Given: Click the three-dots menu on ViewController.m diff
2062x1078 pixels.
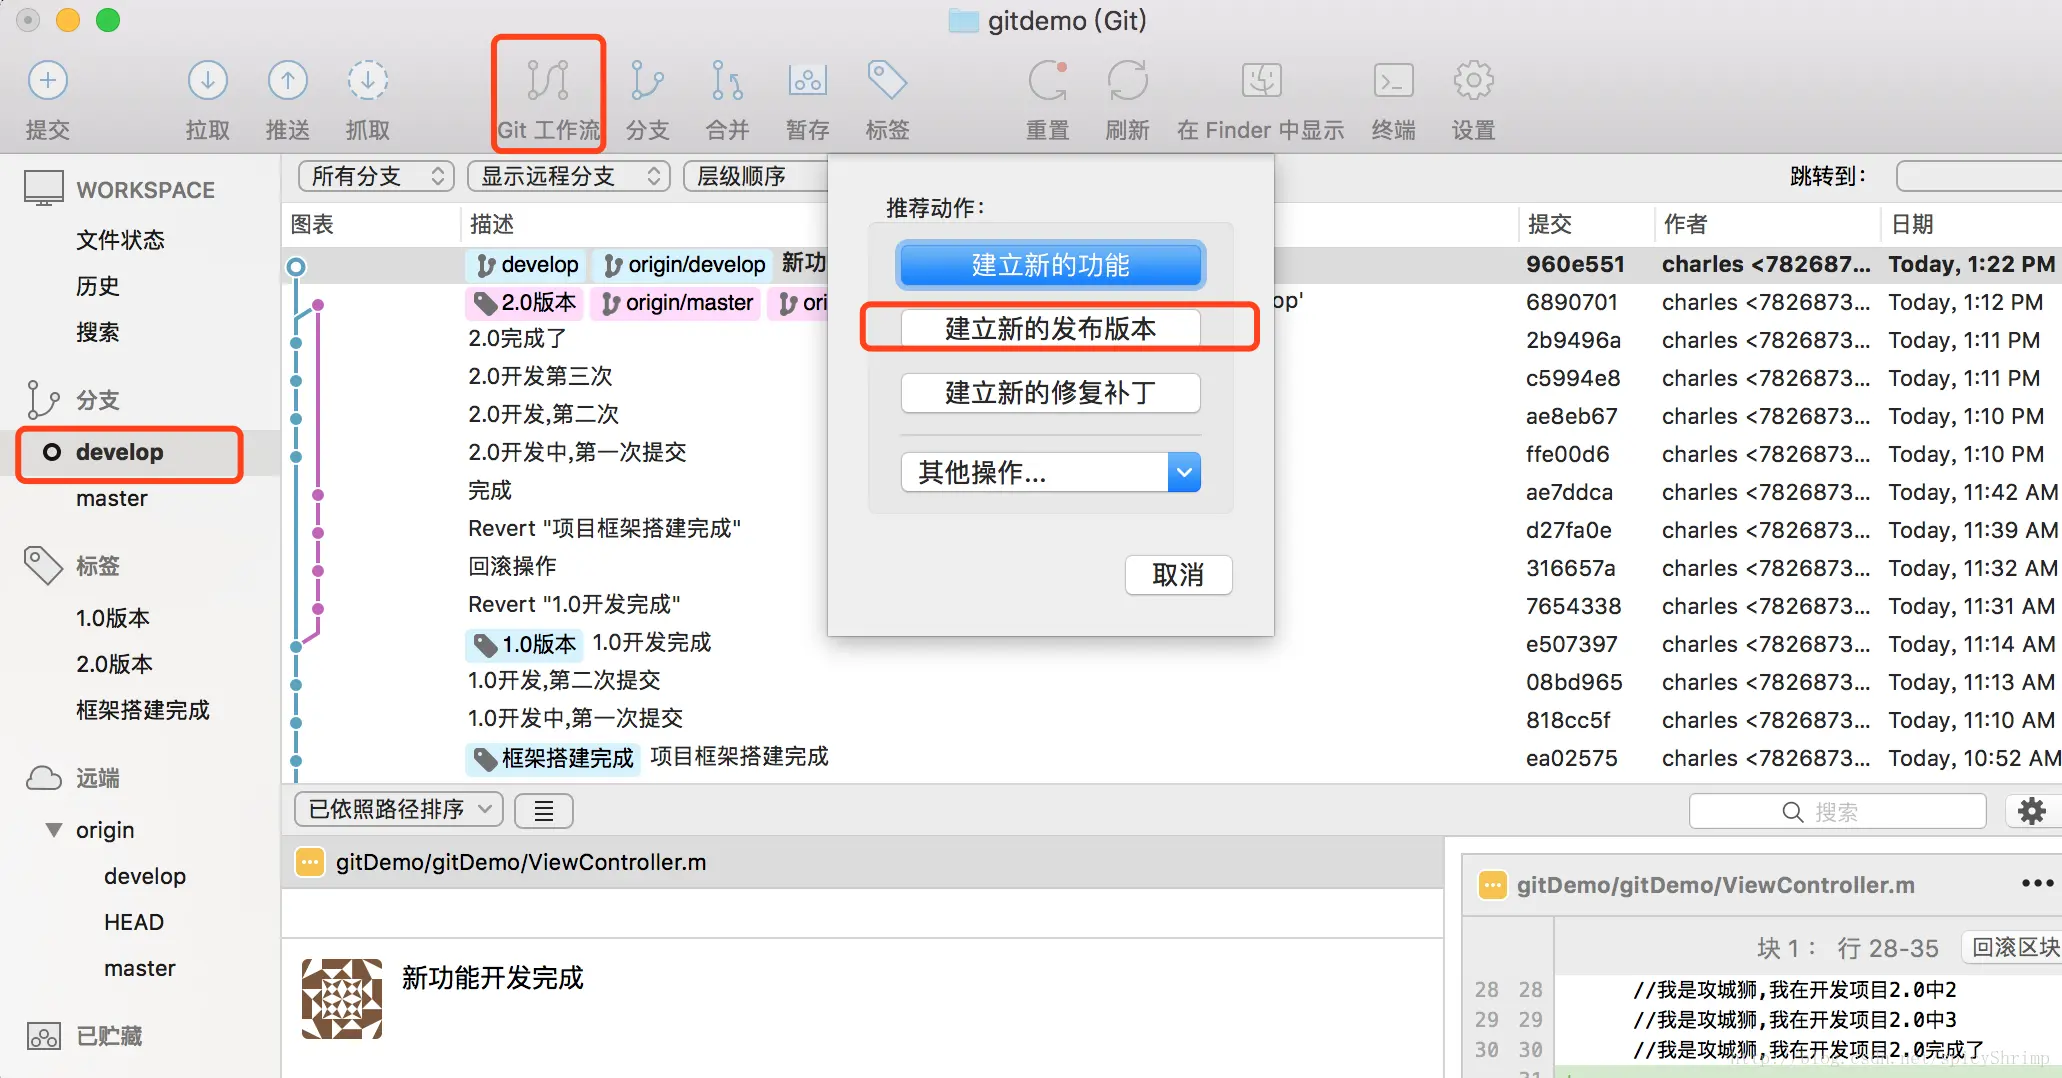Looking at the screenshot, I should (2037, 883).
